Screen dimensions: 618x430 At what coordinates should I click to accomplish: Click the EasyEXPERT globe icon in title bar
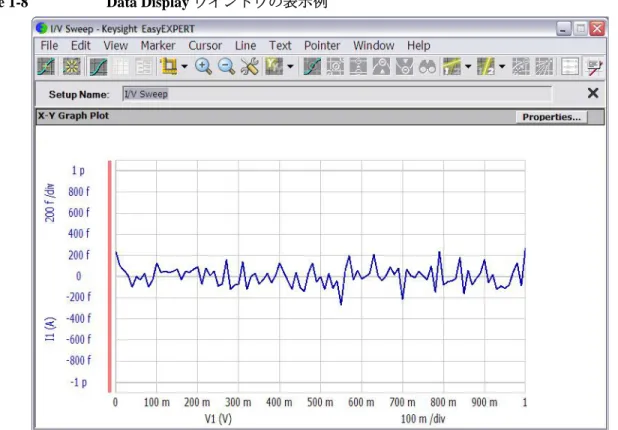(41, 28)
